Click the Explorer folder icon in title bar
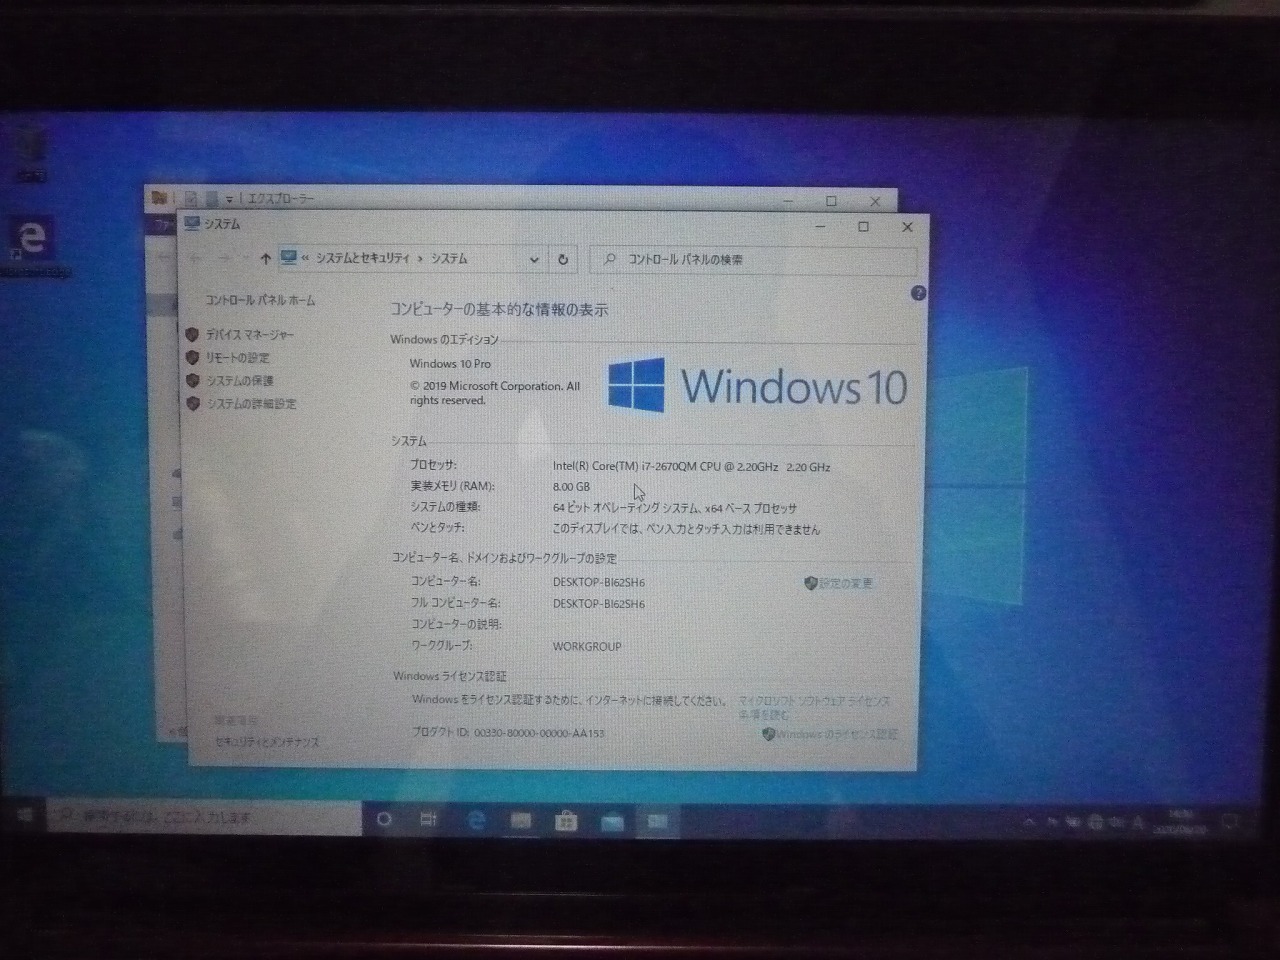Screen dimensions: 1280x960 pos(159,198)
